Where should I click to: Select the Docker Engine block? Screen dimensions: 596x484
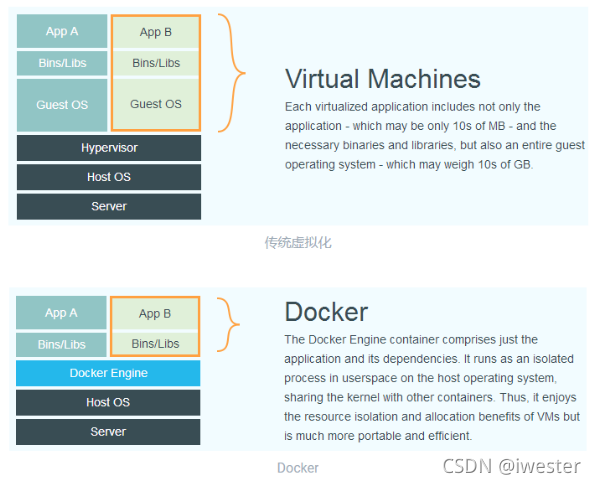point(108,373)
